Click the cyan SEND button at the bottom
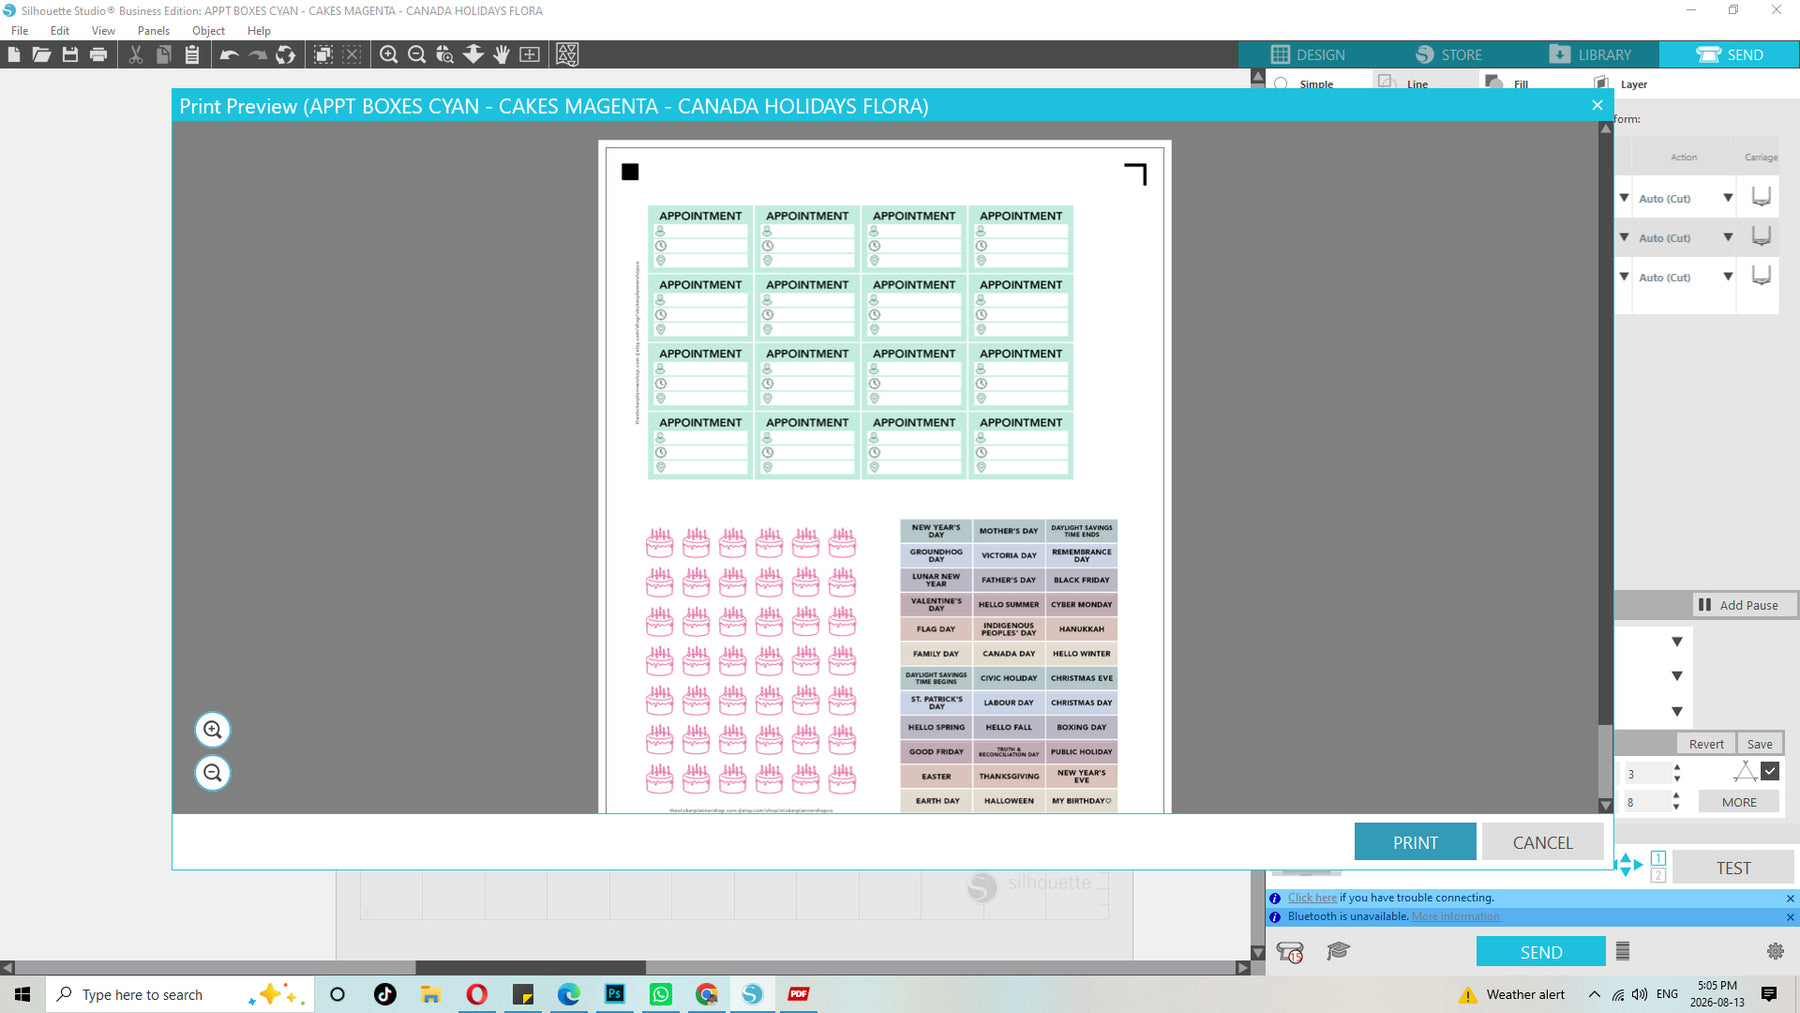Screen dimensions: 1800x1013 click(1541, 952)
